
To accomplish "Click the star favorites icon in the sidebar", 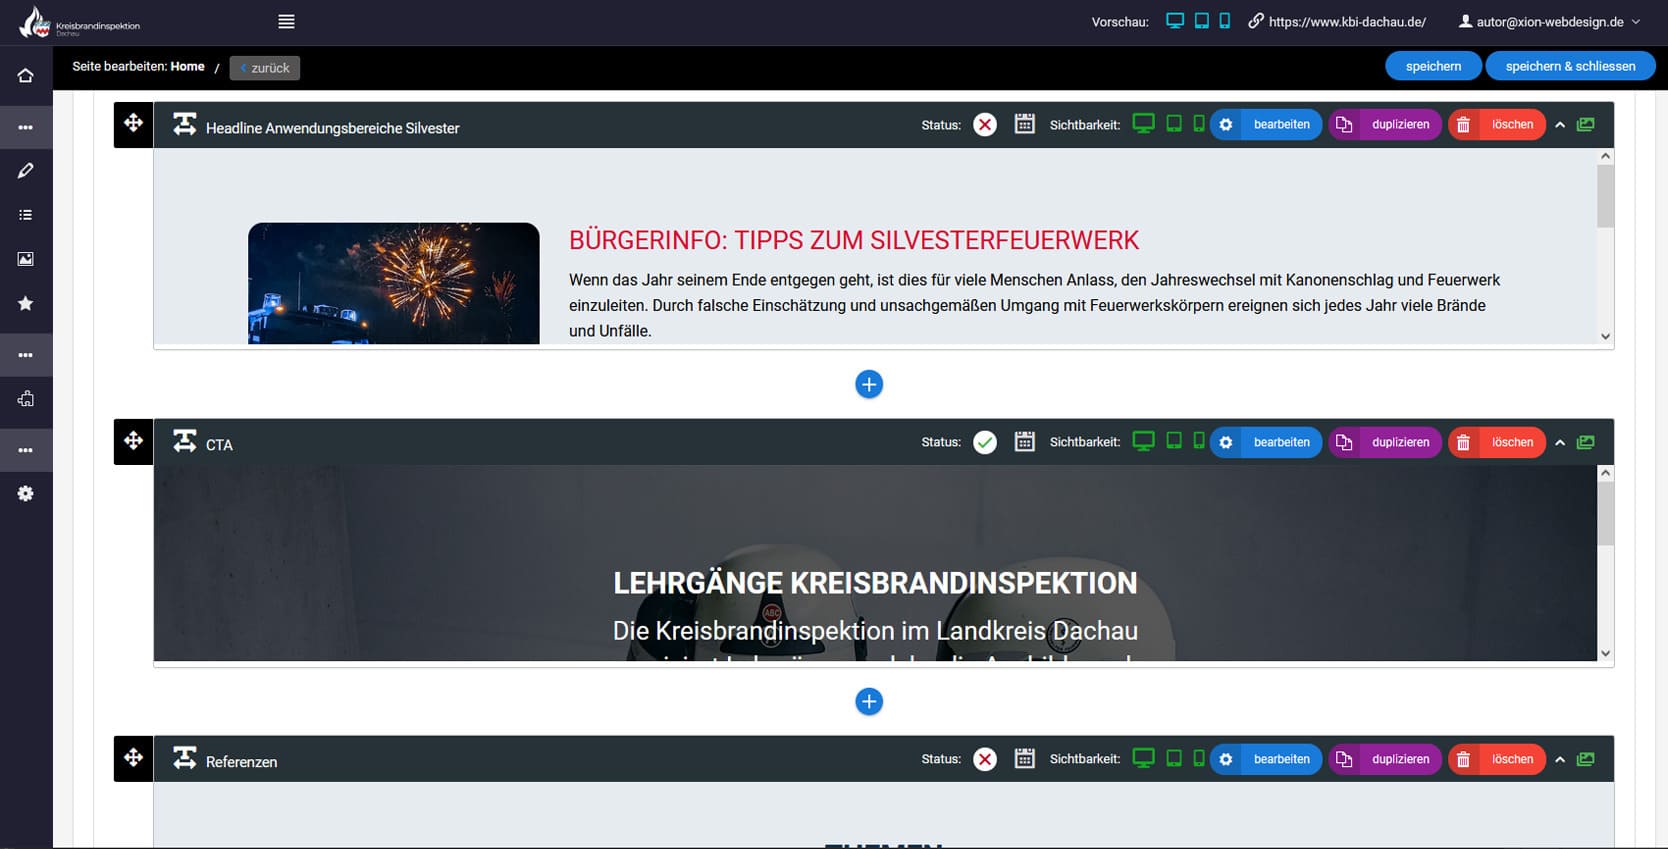I will [26, 303].
